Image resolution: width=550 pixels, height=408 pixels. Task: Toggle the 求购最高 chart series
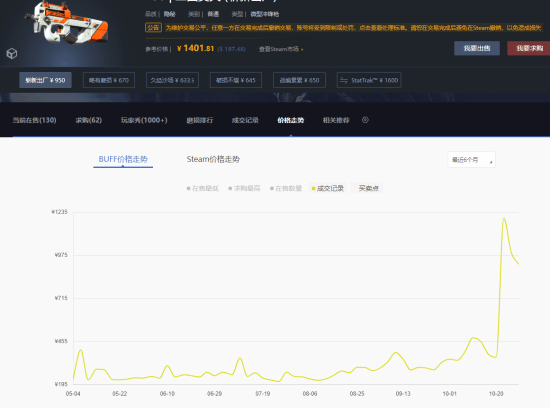coord(244,188)
